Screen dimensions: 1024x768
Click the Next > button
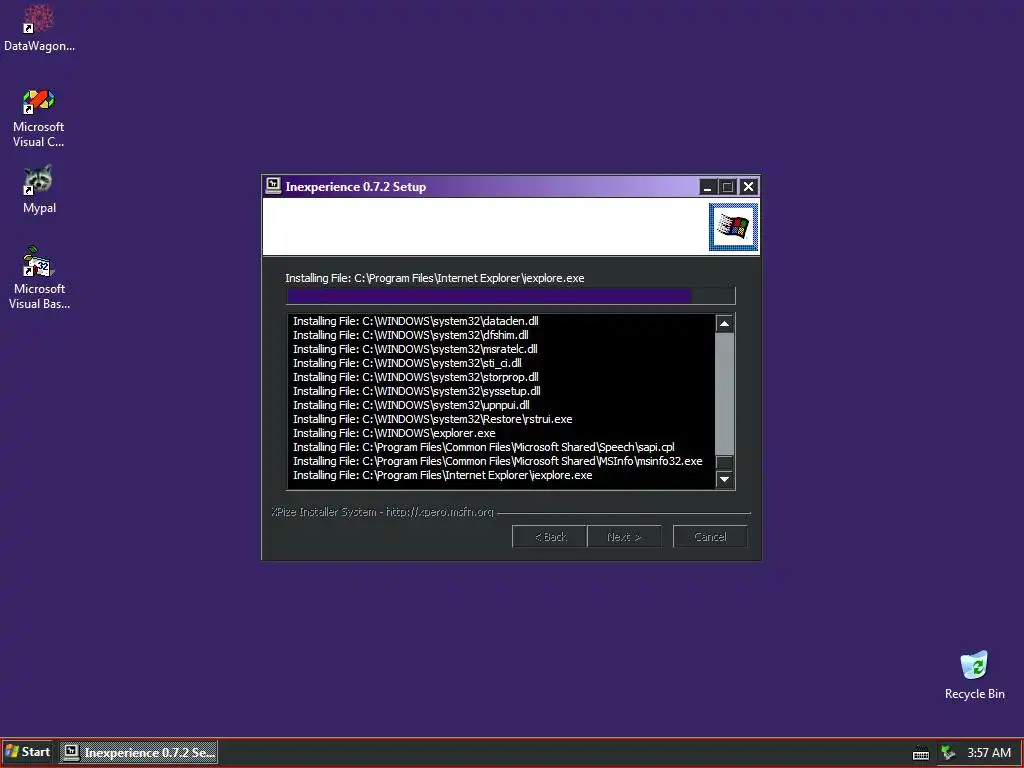pos(624,537)
